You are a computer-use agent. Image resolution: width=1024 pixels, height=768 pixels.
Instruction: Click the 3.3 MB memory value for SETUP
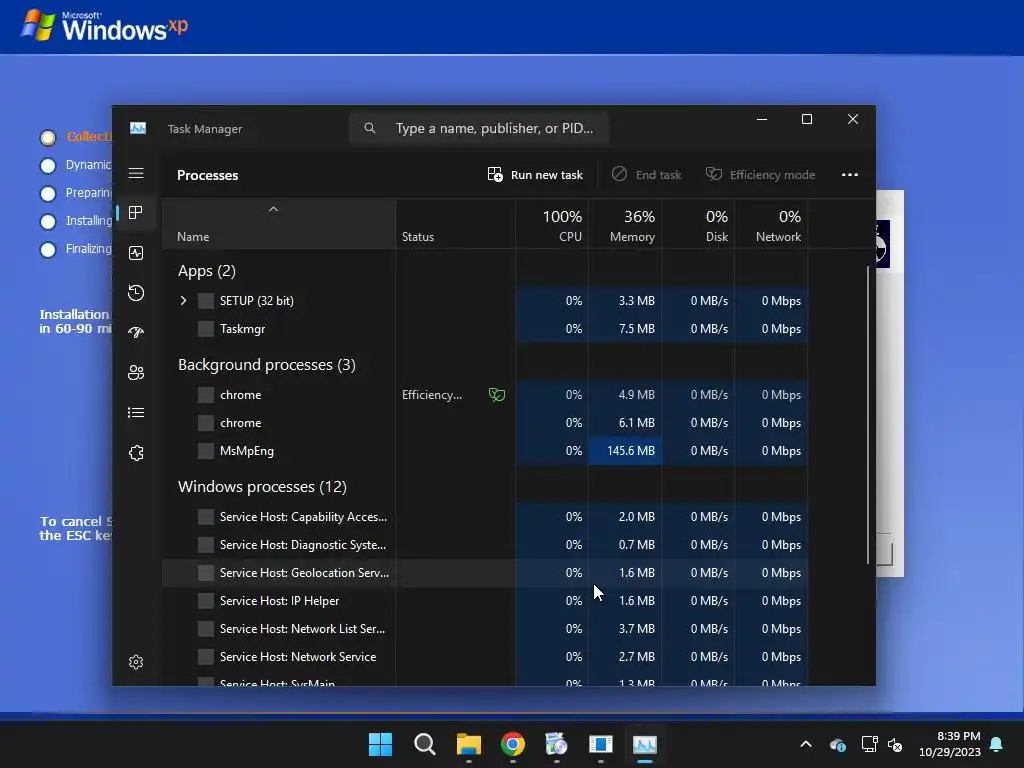[637, 300]
